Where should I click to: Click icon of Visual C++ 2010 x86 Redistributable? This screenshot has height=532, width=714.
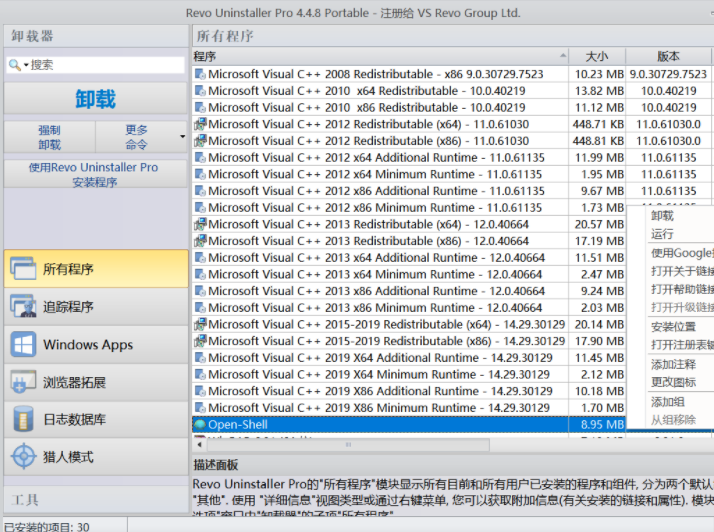coord(200,107)
